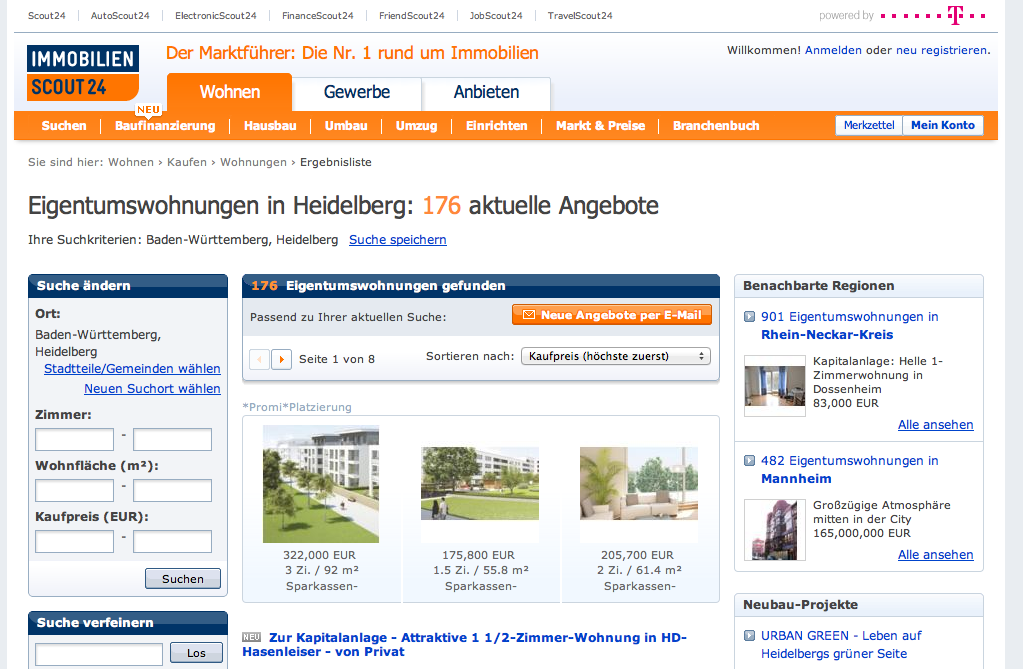Click the Anmelden link
This screenshot has height=669, width=1023.
(833, 50)
